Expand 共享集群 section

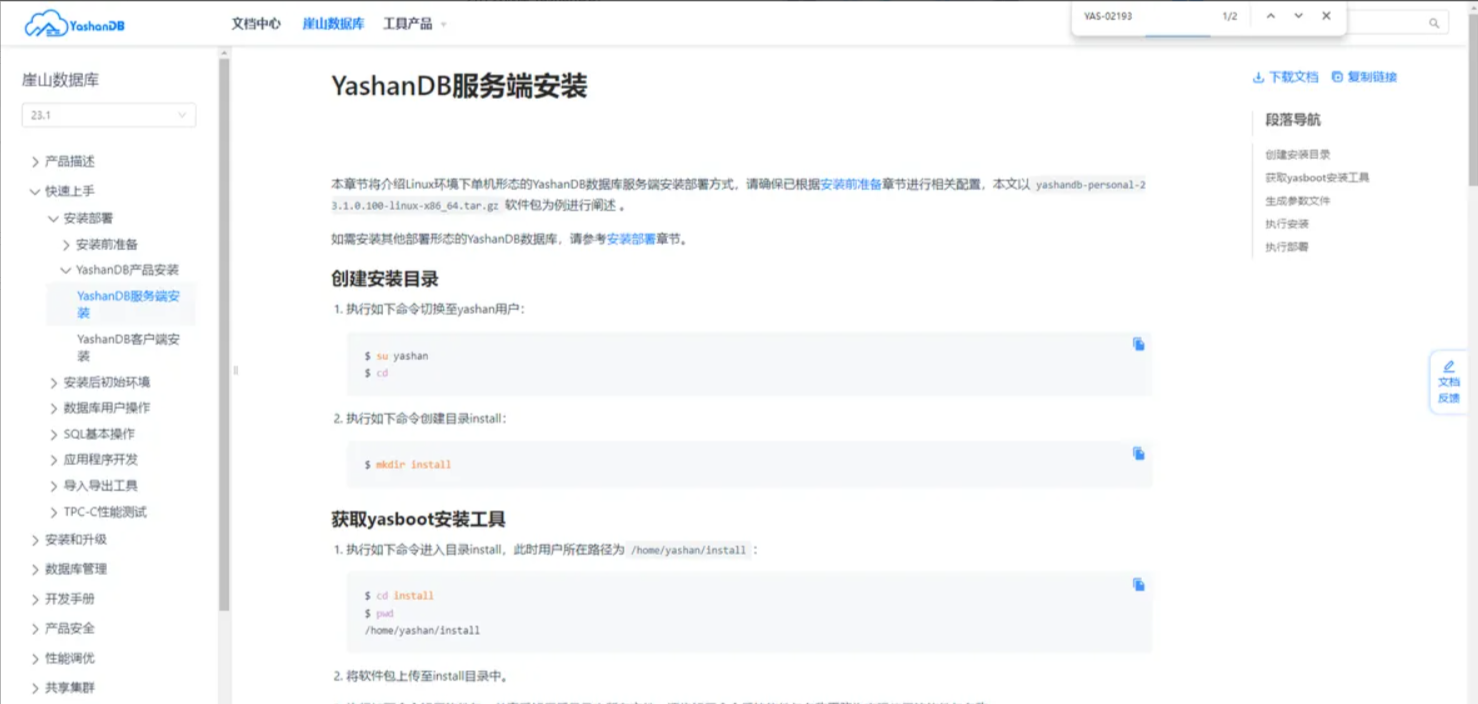[36, 688]
